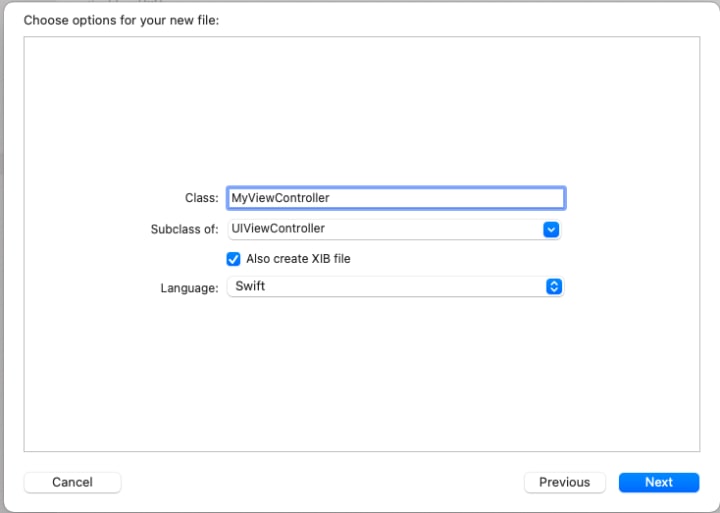Expand the Subclass of suggestions list
This screenshot has height=513, width=720.
[x=551, y=229]
